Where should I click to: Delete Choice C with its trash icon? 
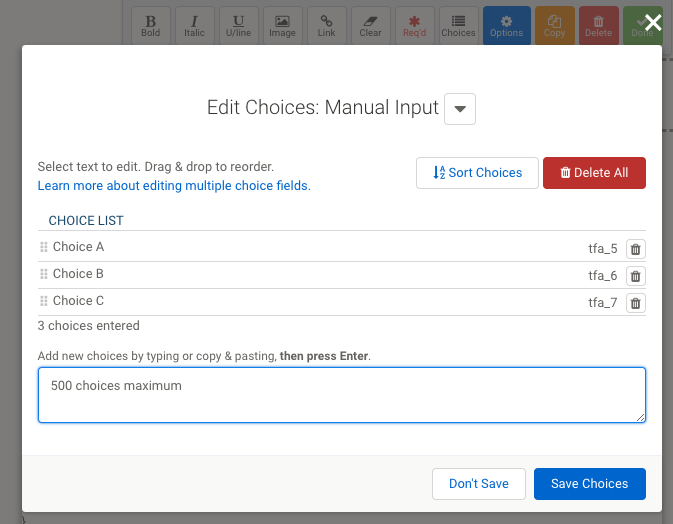(636, 303)
